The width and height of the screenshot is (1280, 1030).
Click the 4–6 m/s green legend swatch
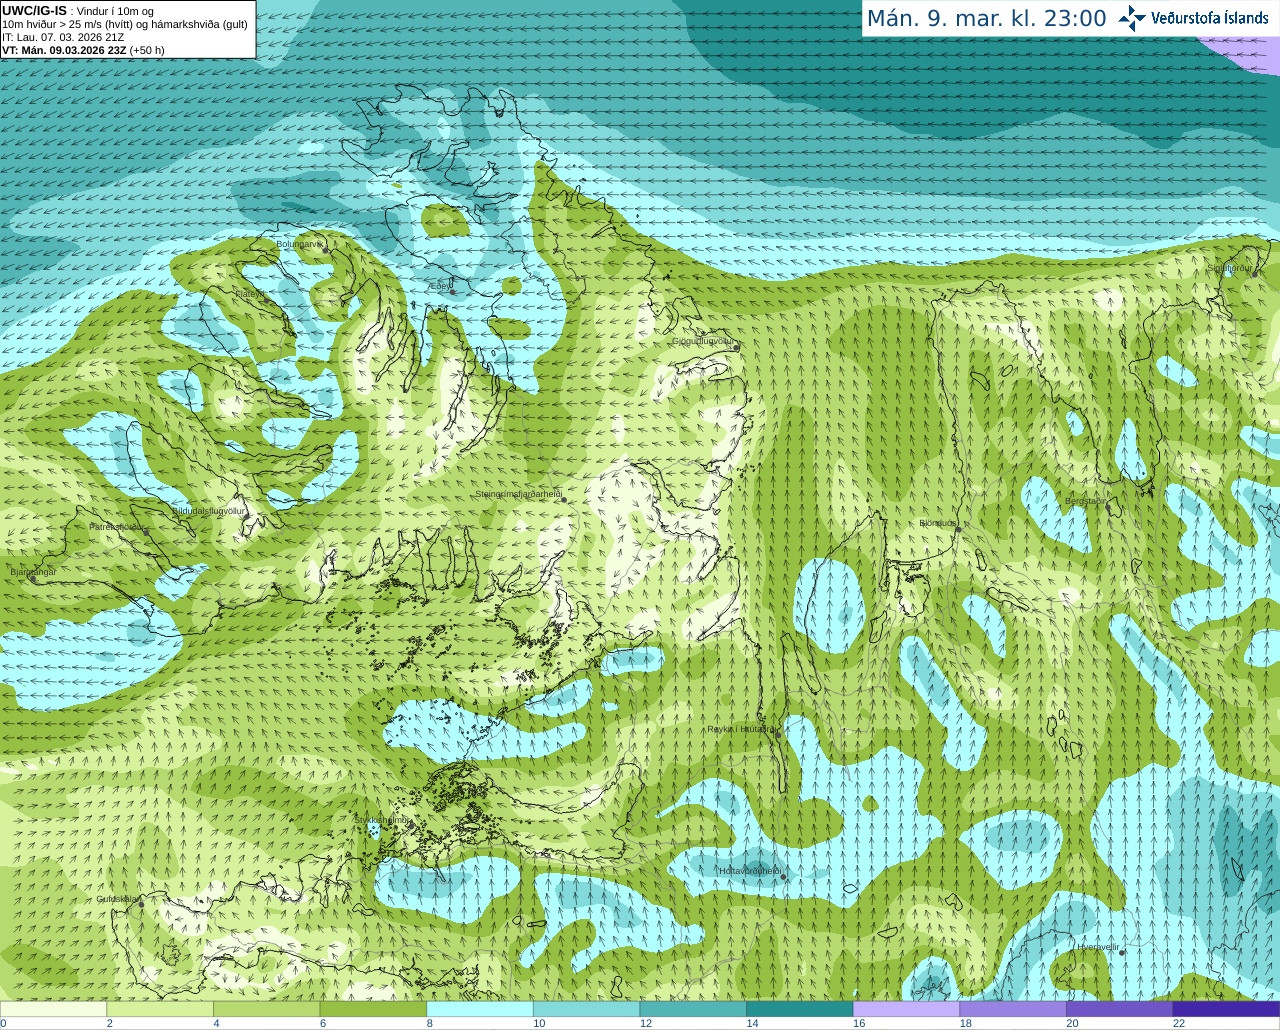tap(266, 1009)
